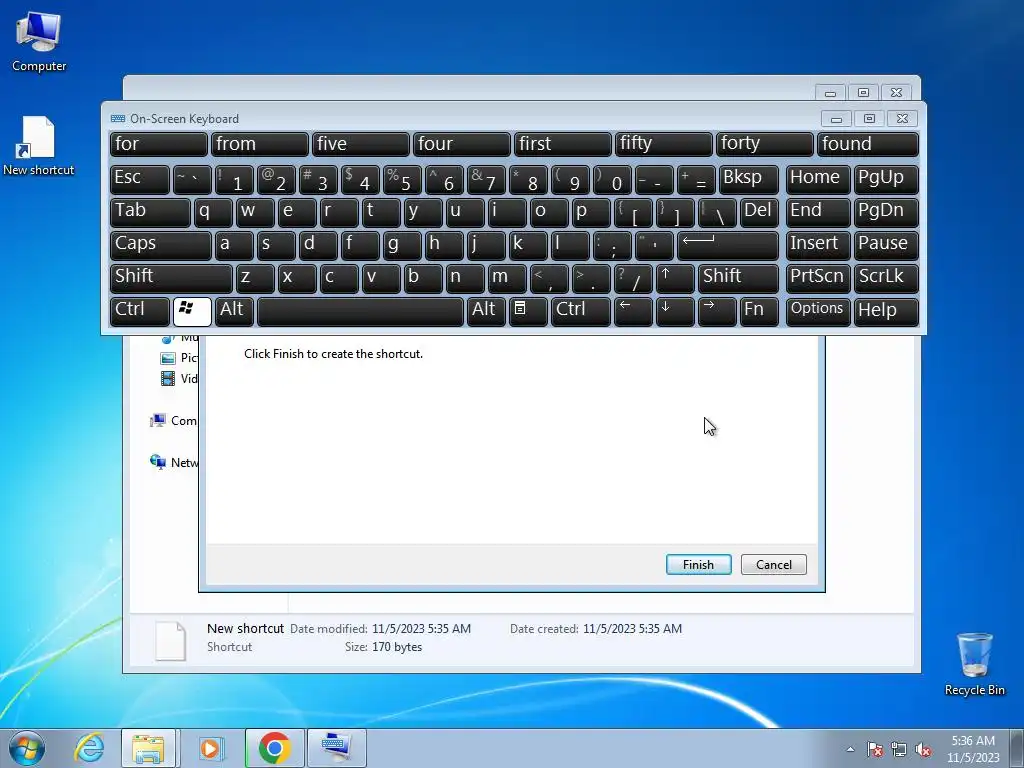Screen dimensions: 1024x768
Task: Open the network tray icon
Action: (x=899, y=749)
